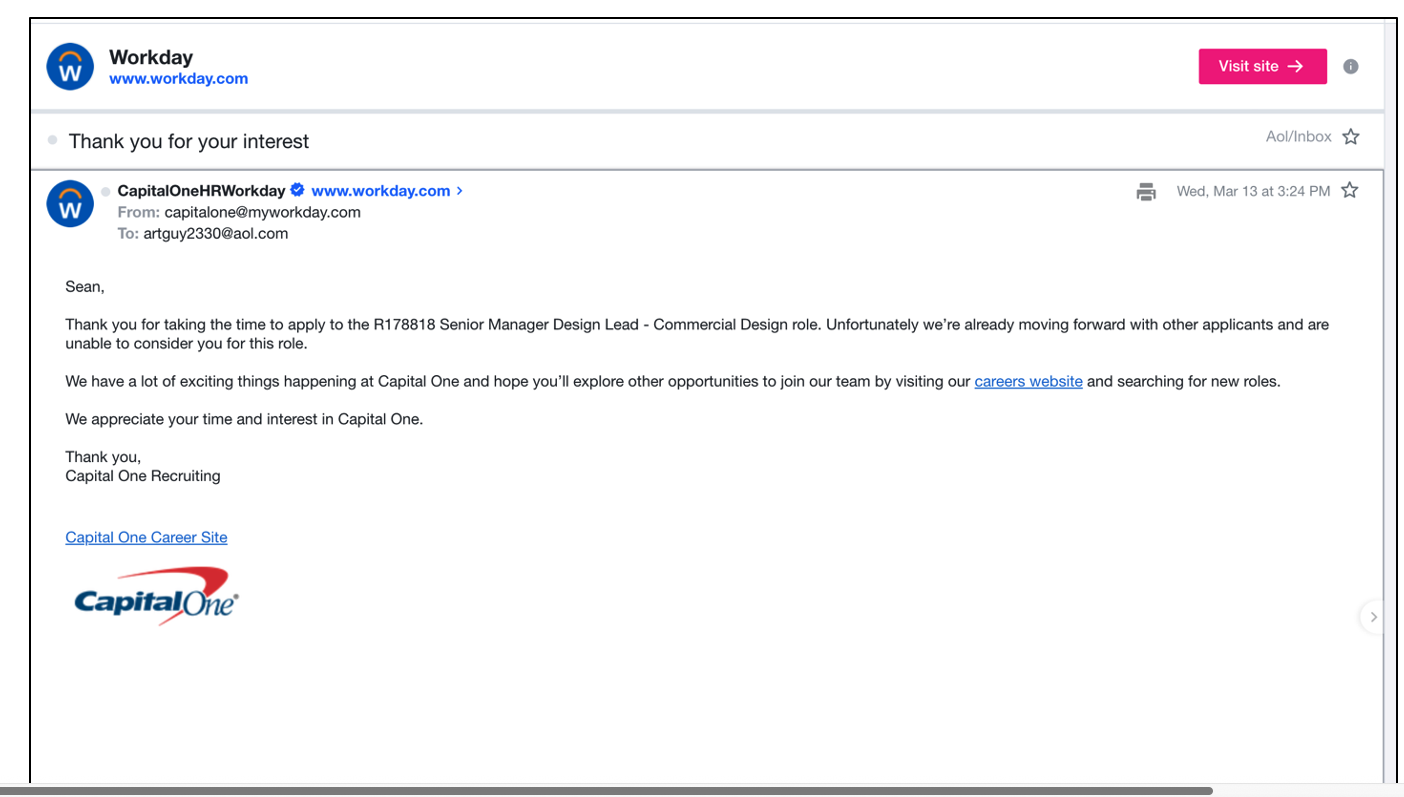Click the 'Sean,' greeting line
Viewport: 1404px width, 797px height.
click(x=85, y=287)
